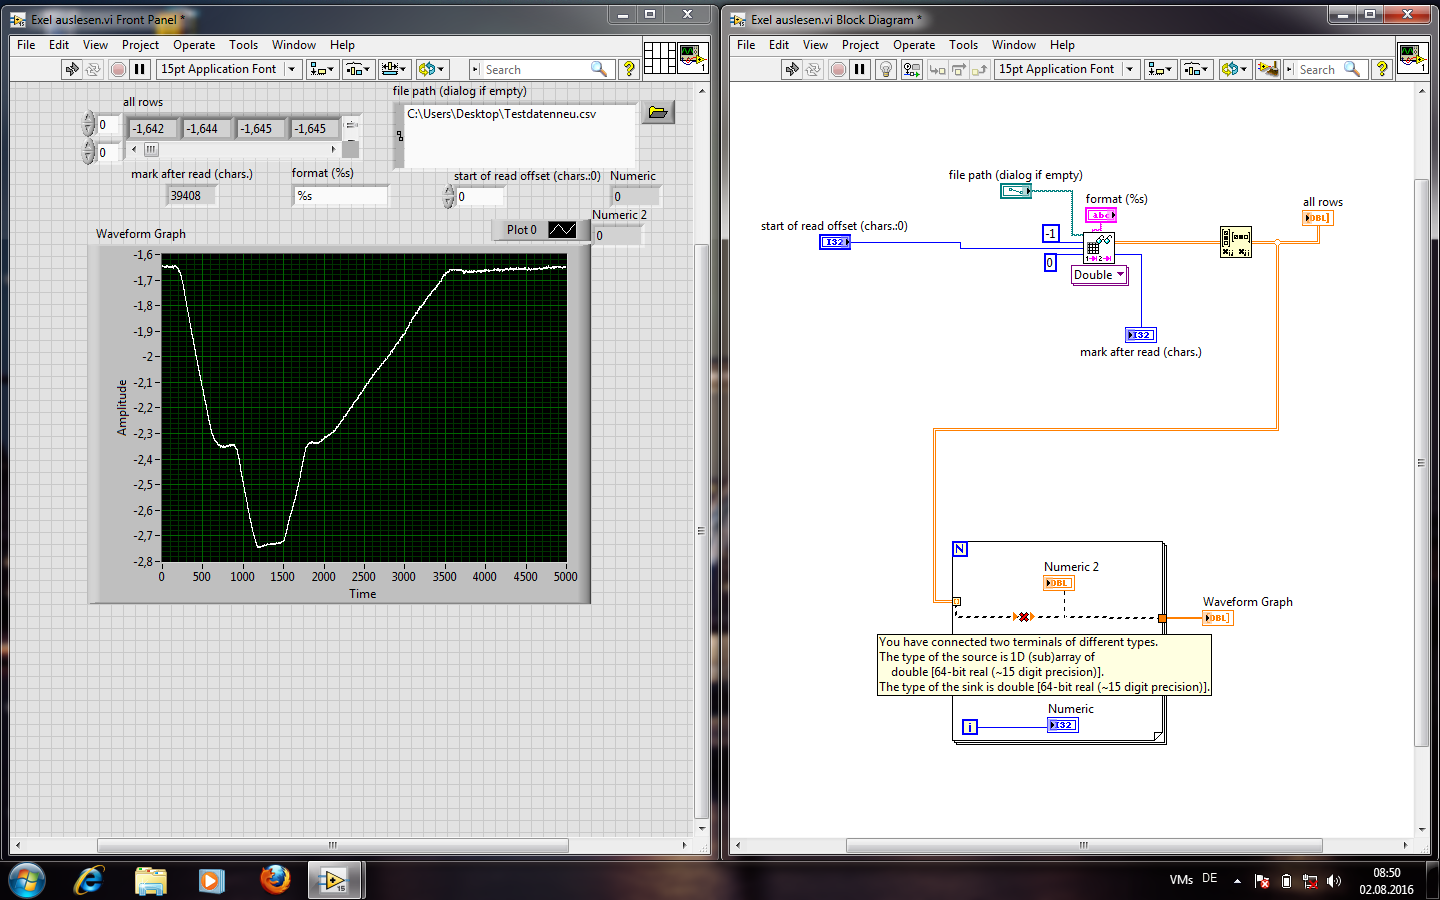This screenshot has height=900, width=1440.
Task: Click Abort Execution on Block Diagram toolbar
Action: tap(838, 69)
